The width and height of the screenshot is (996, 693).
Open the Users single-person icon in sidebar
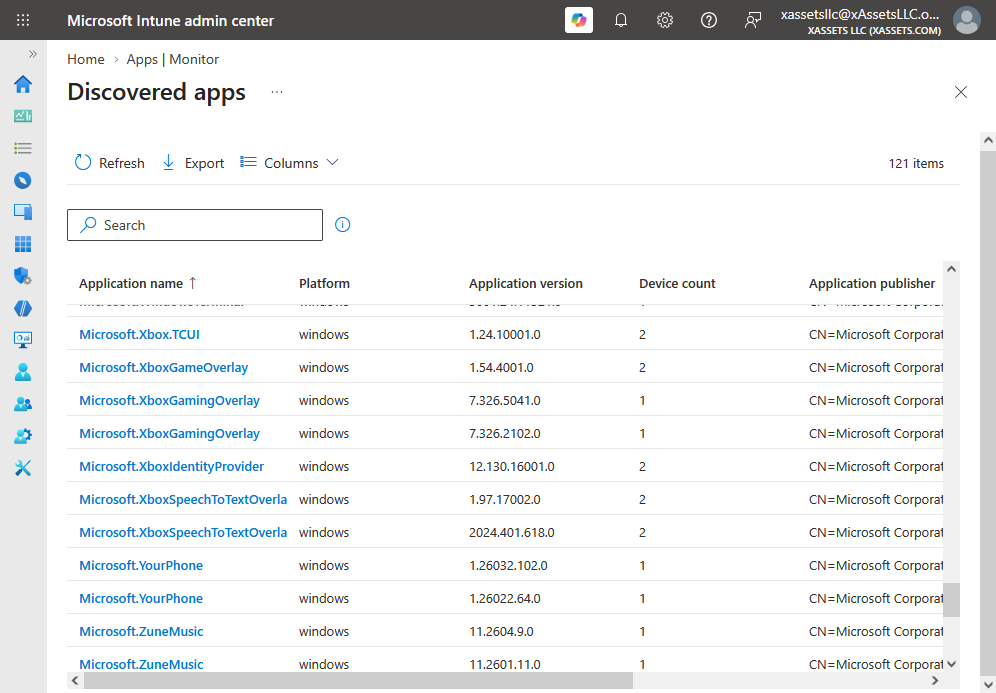pos(23,372)
